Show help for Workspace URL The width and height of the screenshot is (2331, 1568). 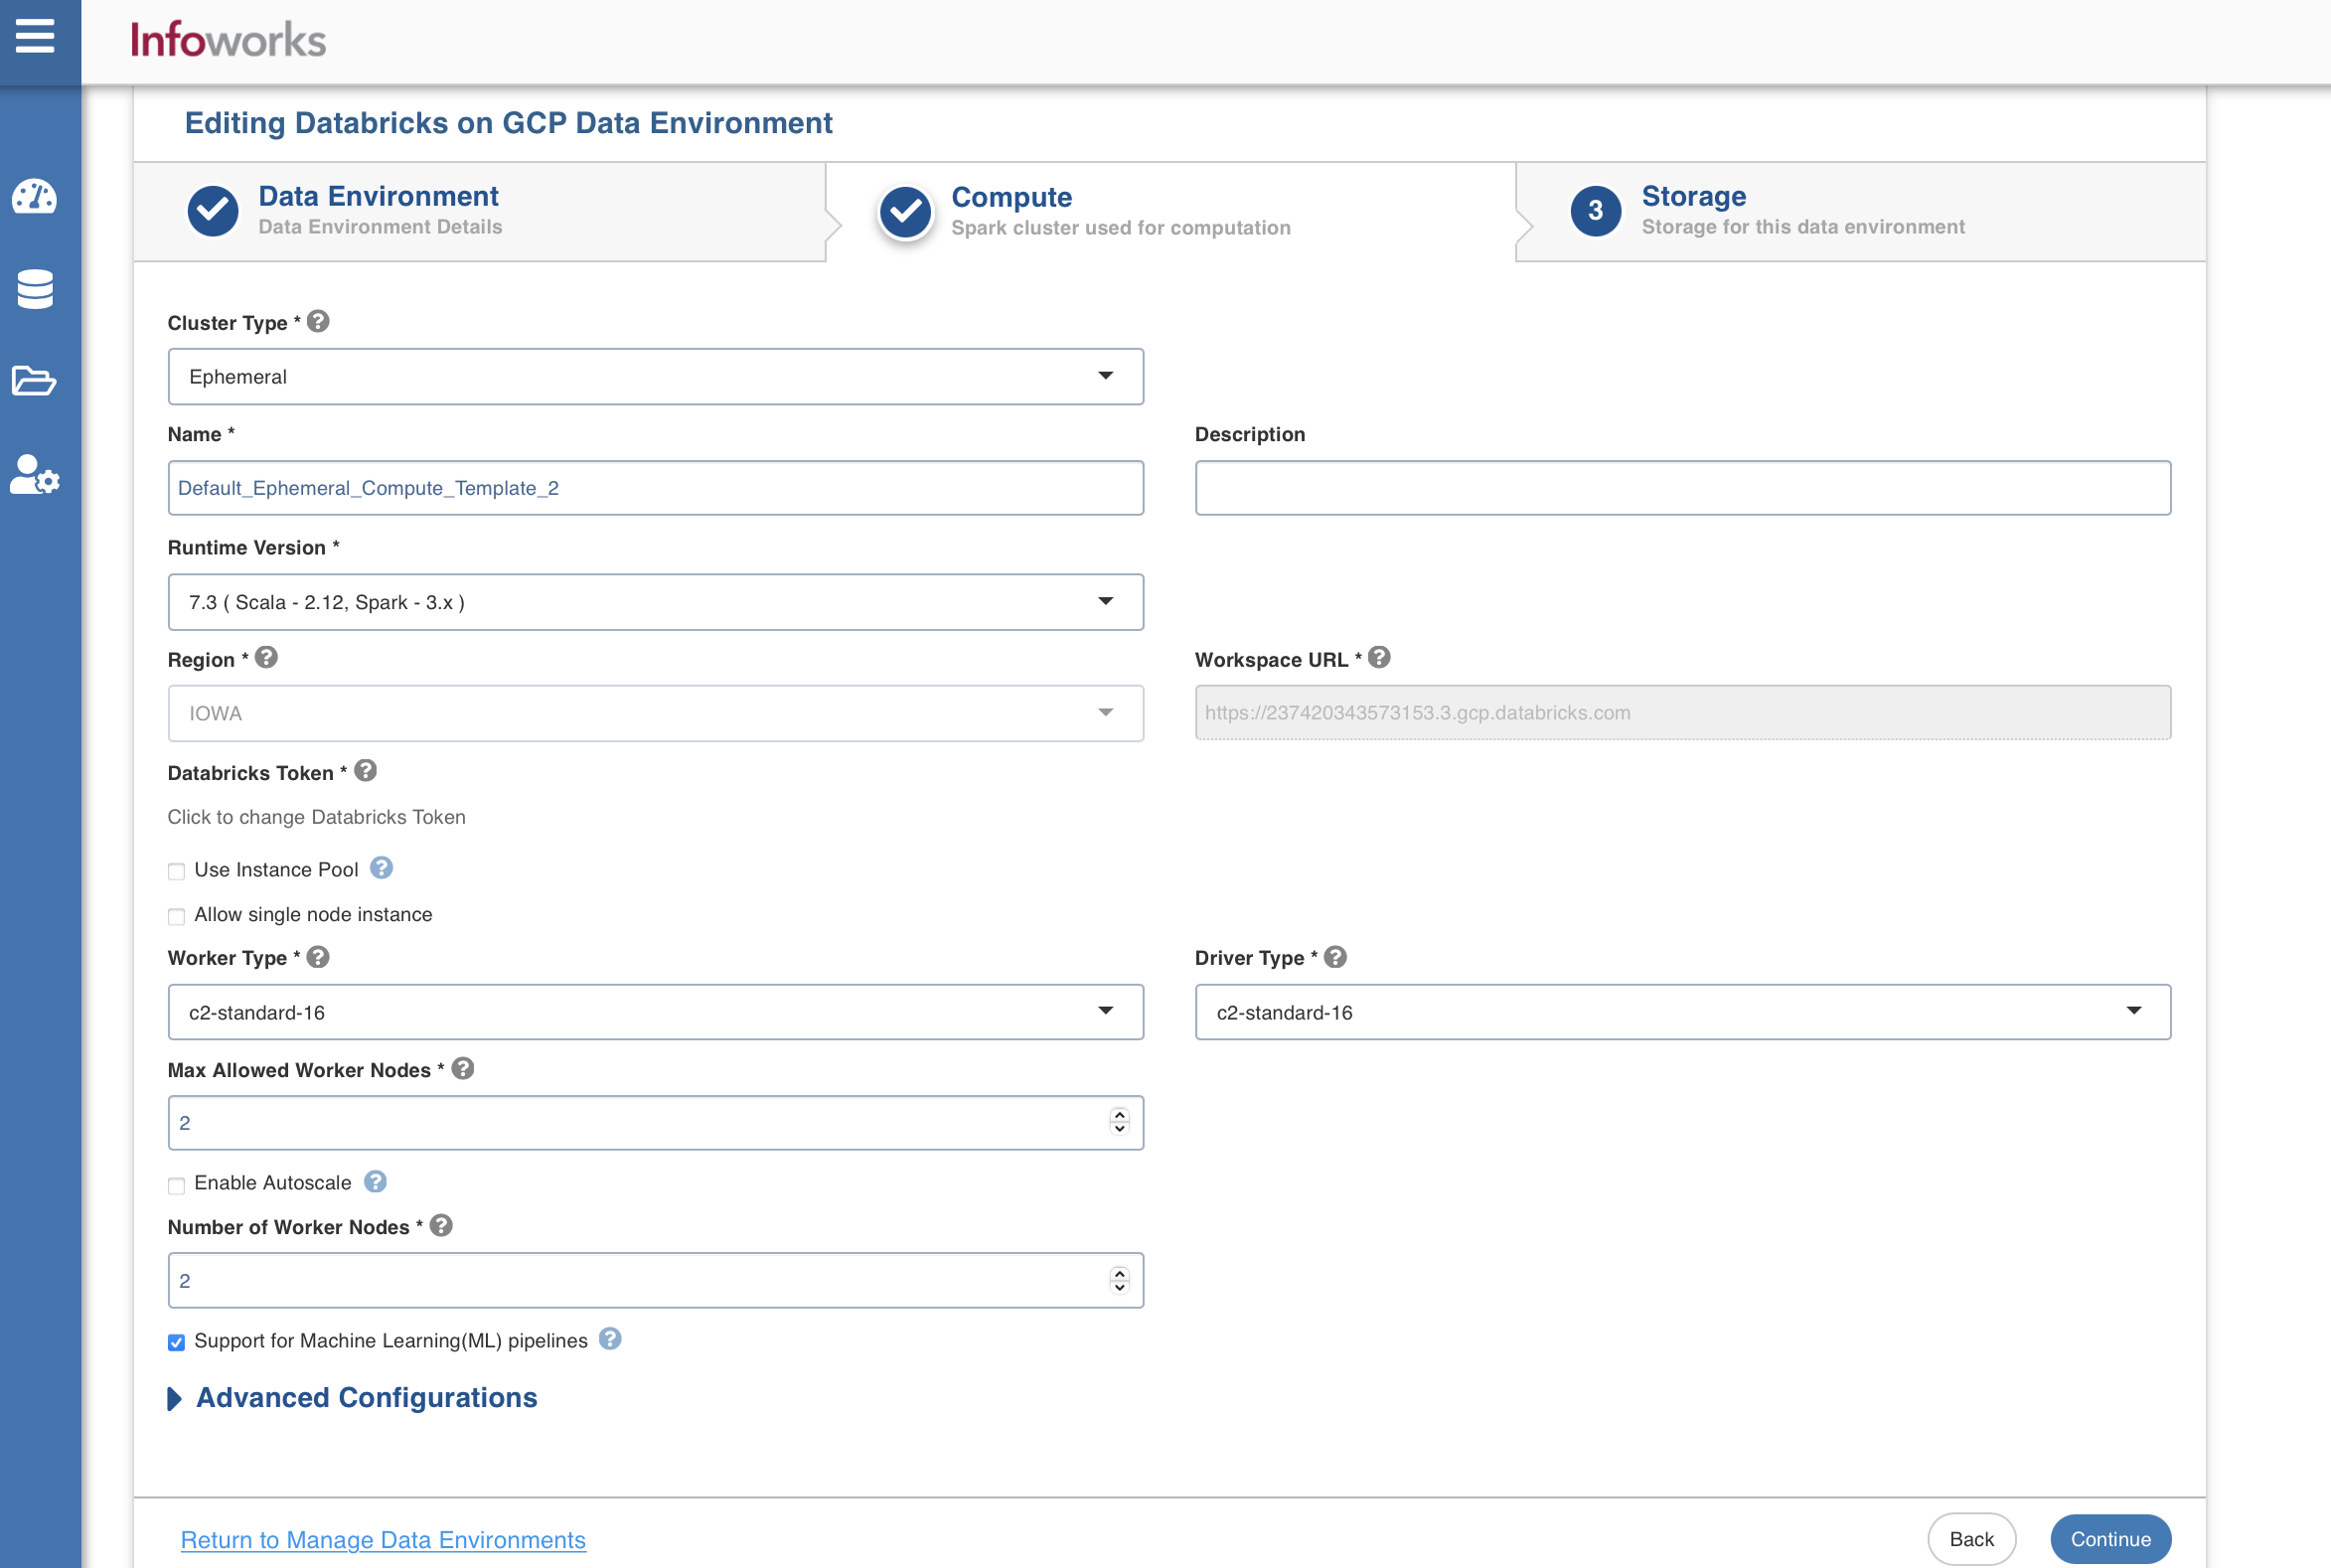[1379, 657]
